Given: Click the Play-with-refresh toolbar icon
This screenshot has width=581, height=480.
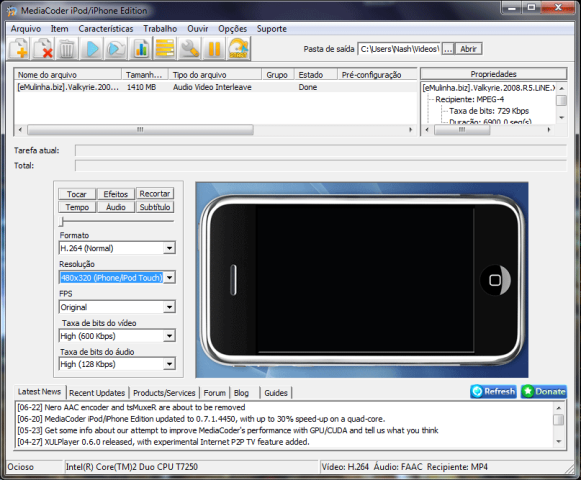Looking at the screenshot, I should 116,49.
